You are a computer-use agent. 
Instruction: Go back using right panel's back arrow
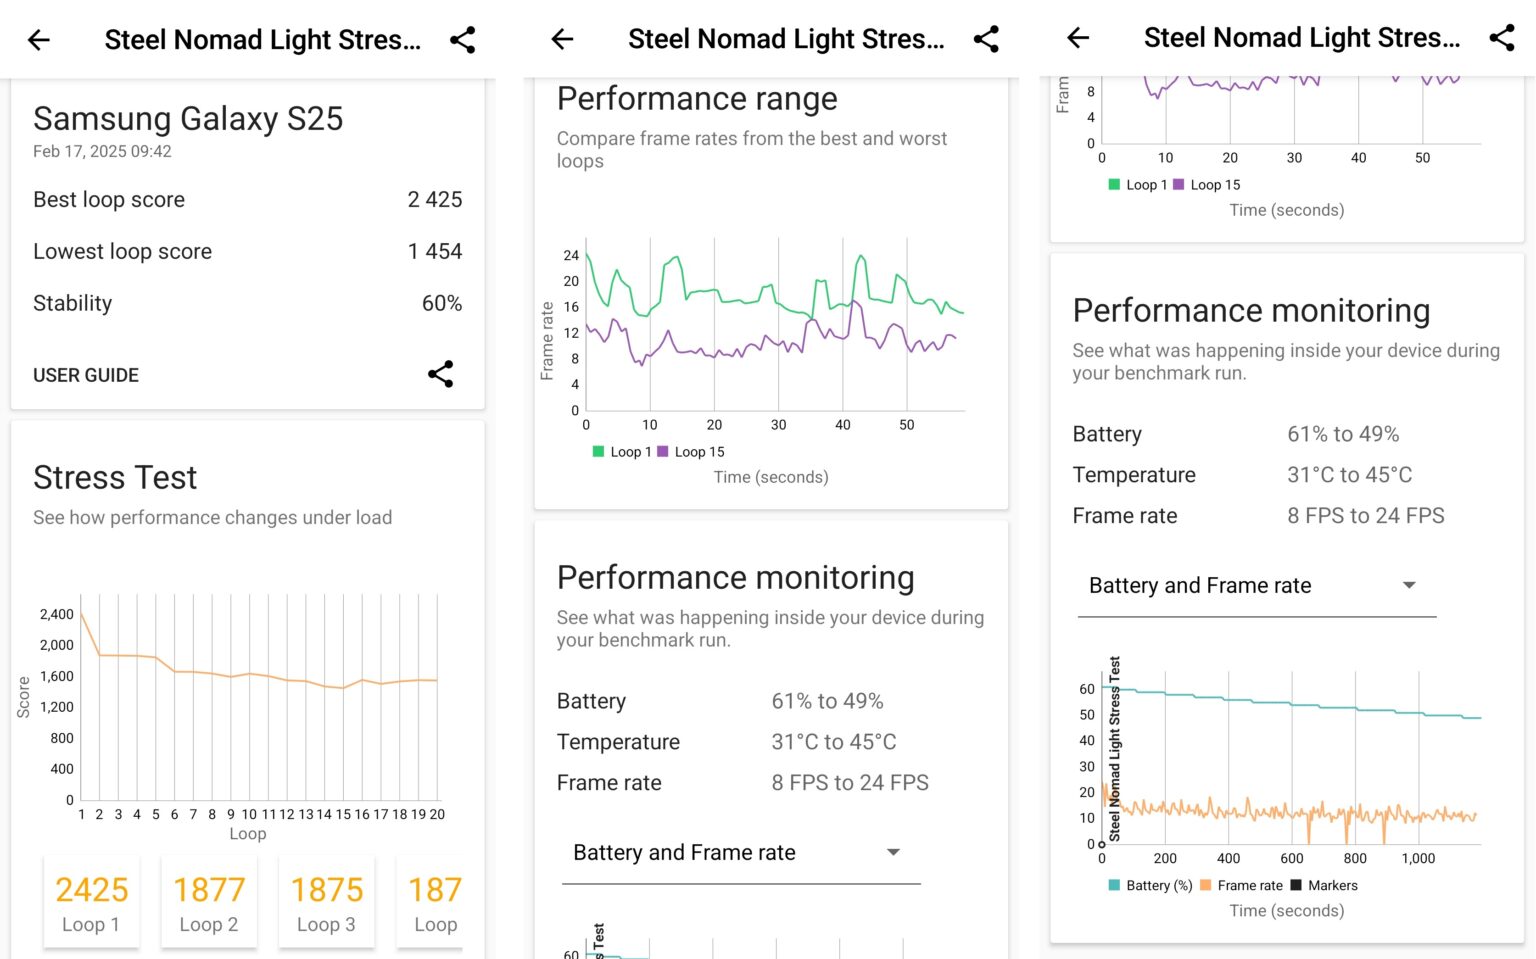tap(1078, 38)
